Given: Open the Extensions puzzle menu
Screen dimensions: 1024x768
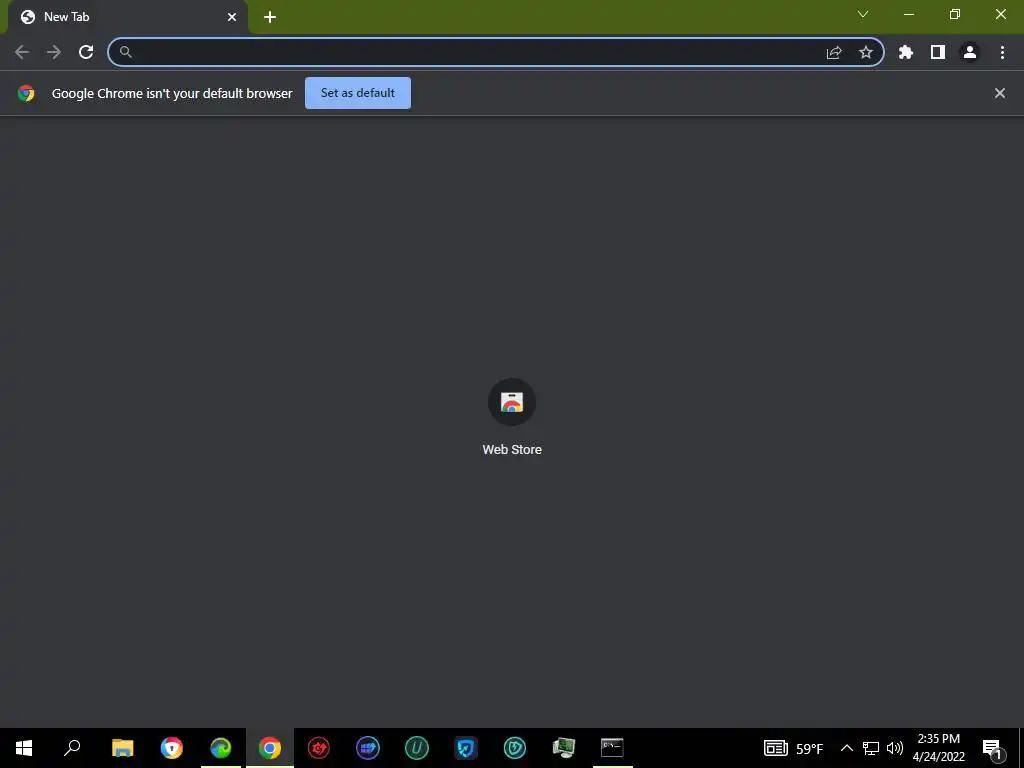Looking at the screenshot, I should (x=906, y=52).
